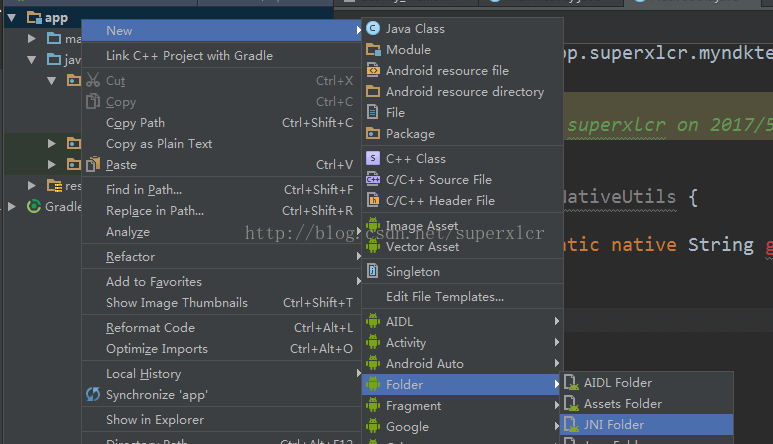Choose Image Asset entry

point(462,226)
